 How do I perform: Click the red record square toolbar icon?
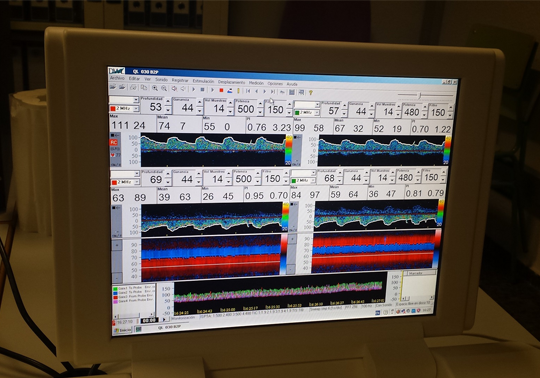(221, 90)
